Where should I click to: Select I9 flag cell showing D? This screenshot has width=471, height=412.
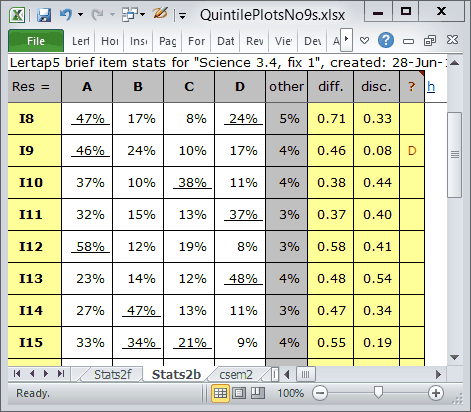pyautogui.click(x=412, y=151)
